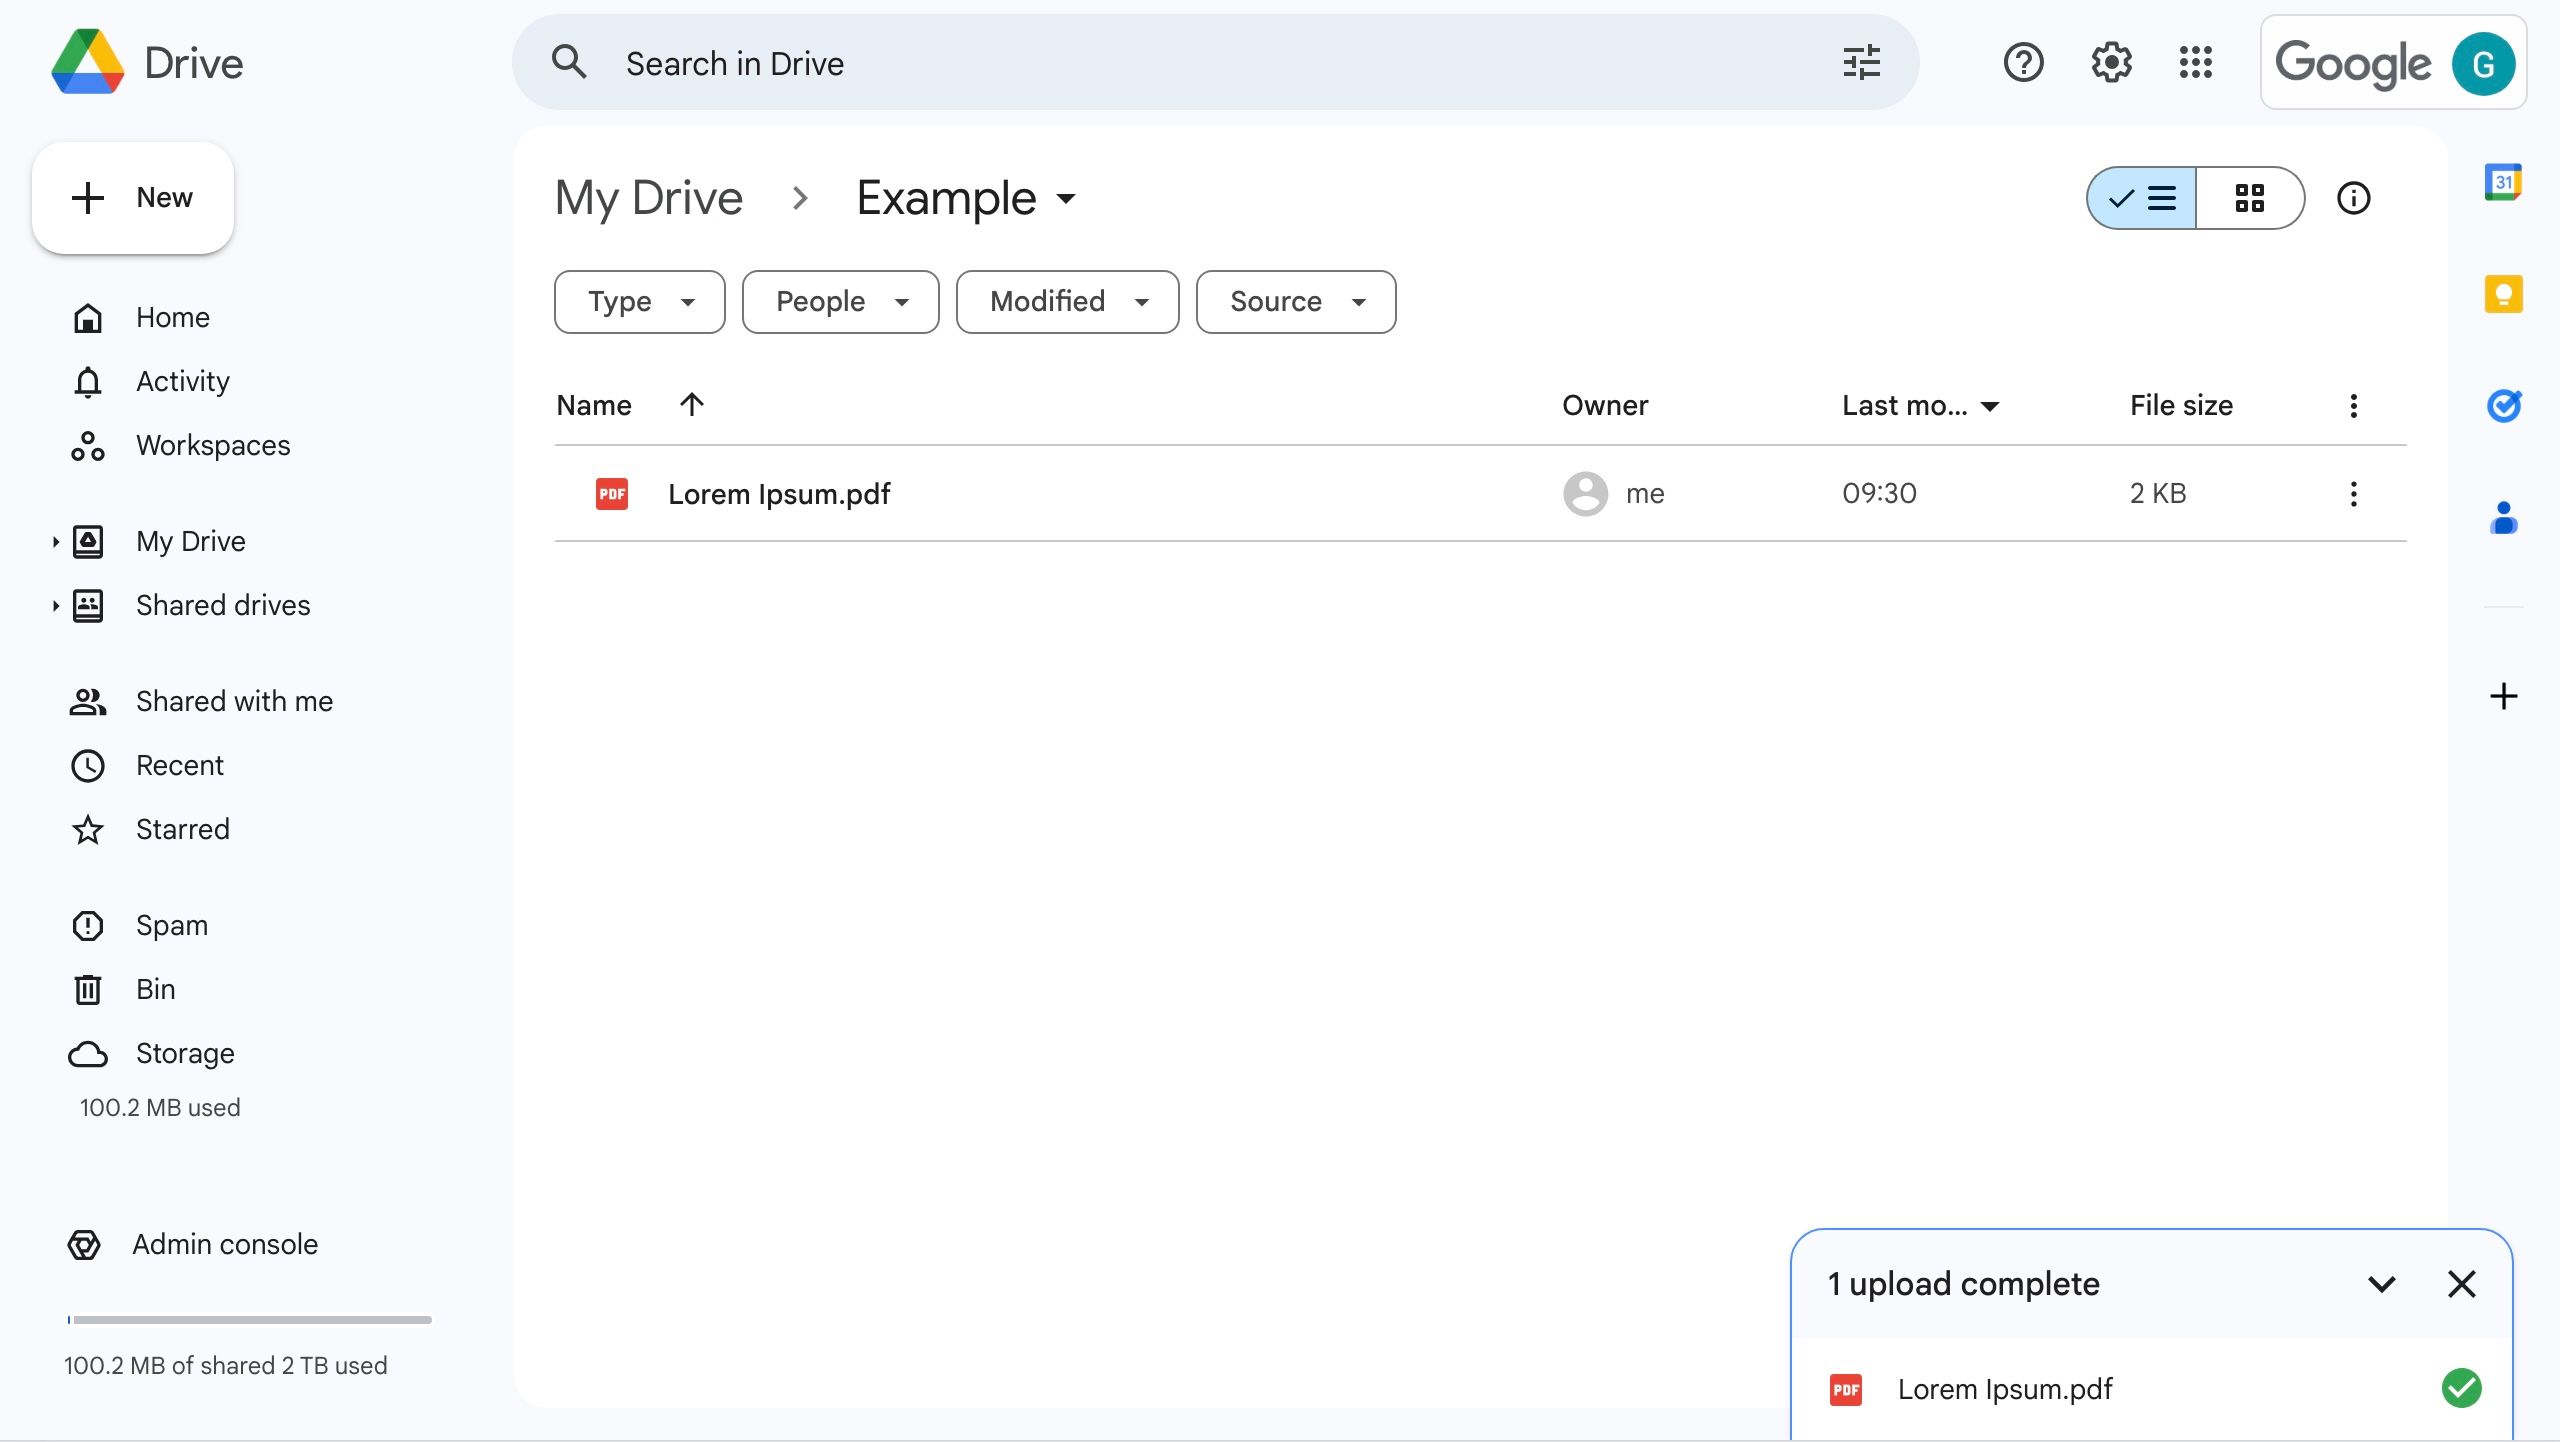Screen dimensions: 2560x1442
Task: Open the Tasks side panel
Action: click(x=2504, y=405)
